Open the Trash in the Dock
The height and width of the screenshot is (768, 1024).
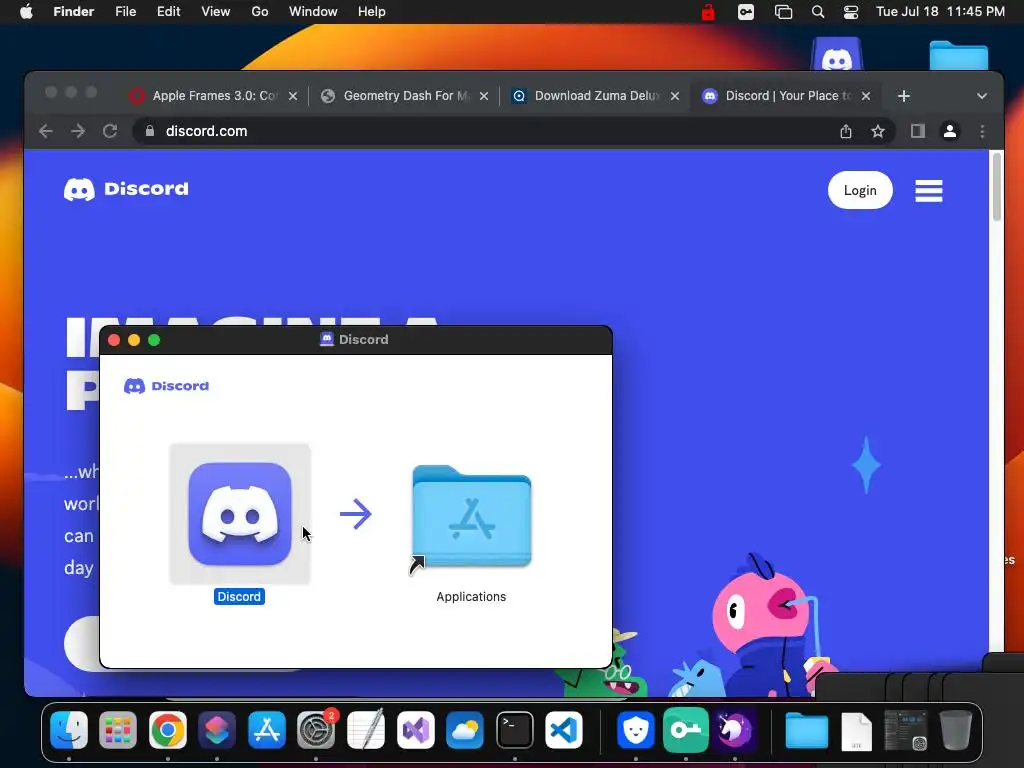pos(955,730)
